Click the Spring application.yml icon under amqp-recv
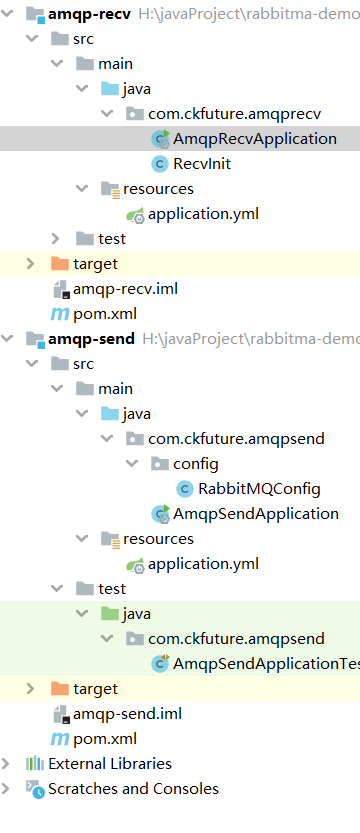360x833 pixels. point(135,214)
